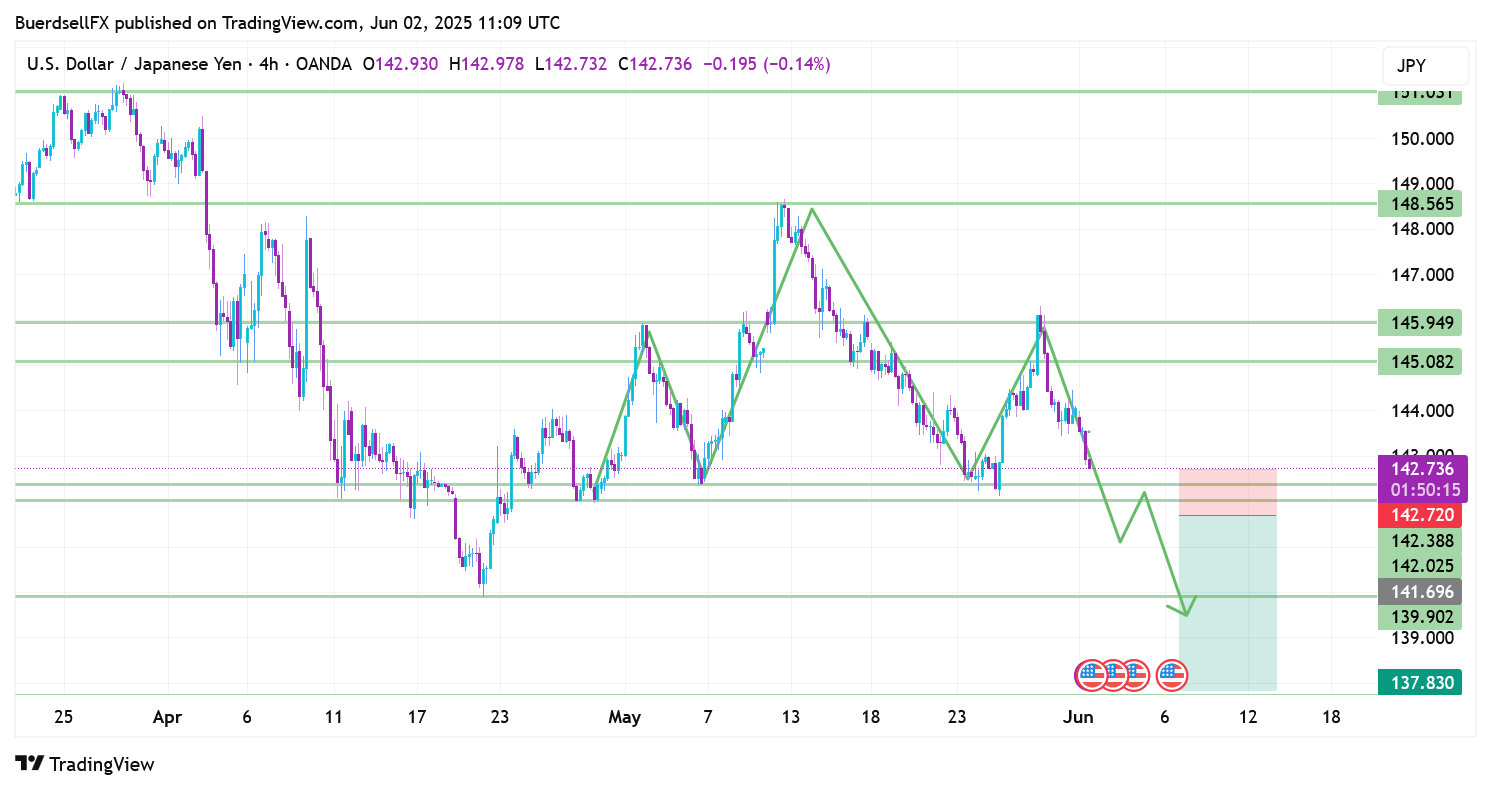Click the 137.830 target price label
The width and height of the screenshot is (1491, 790).
pos(1420,682)
